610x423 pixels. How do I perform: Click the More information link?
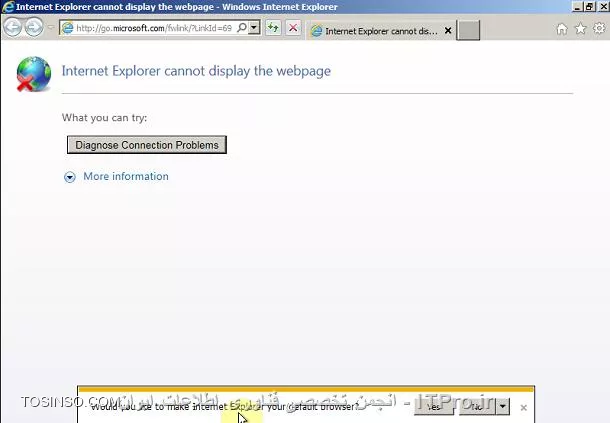(x=126, y=176)
